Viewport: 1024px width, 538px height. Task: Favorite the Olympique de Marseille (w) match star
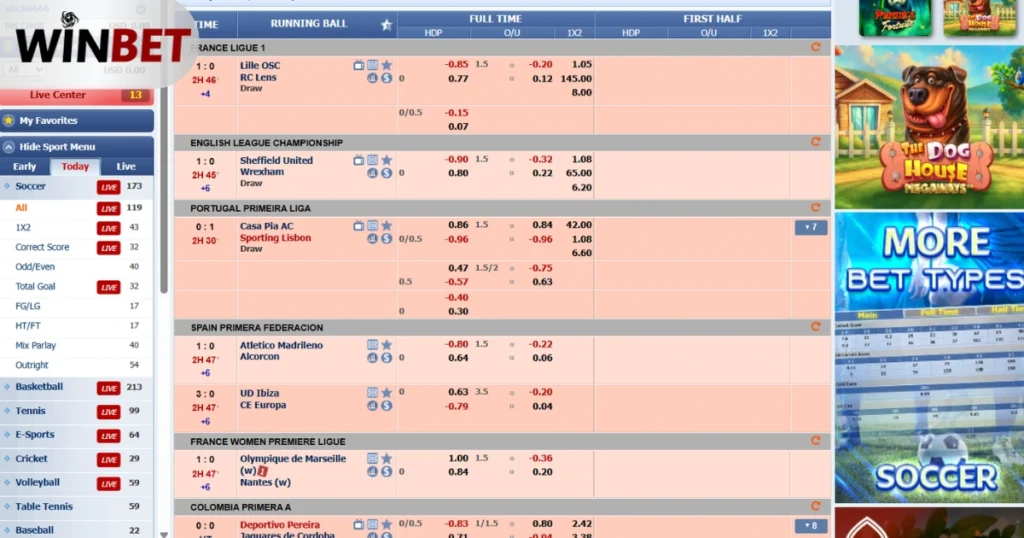click(x=387, y=459)
